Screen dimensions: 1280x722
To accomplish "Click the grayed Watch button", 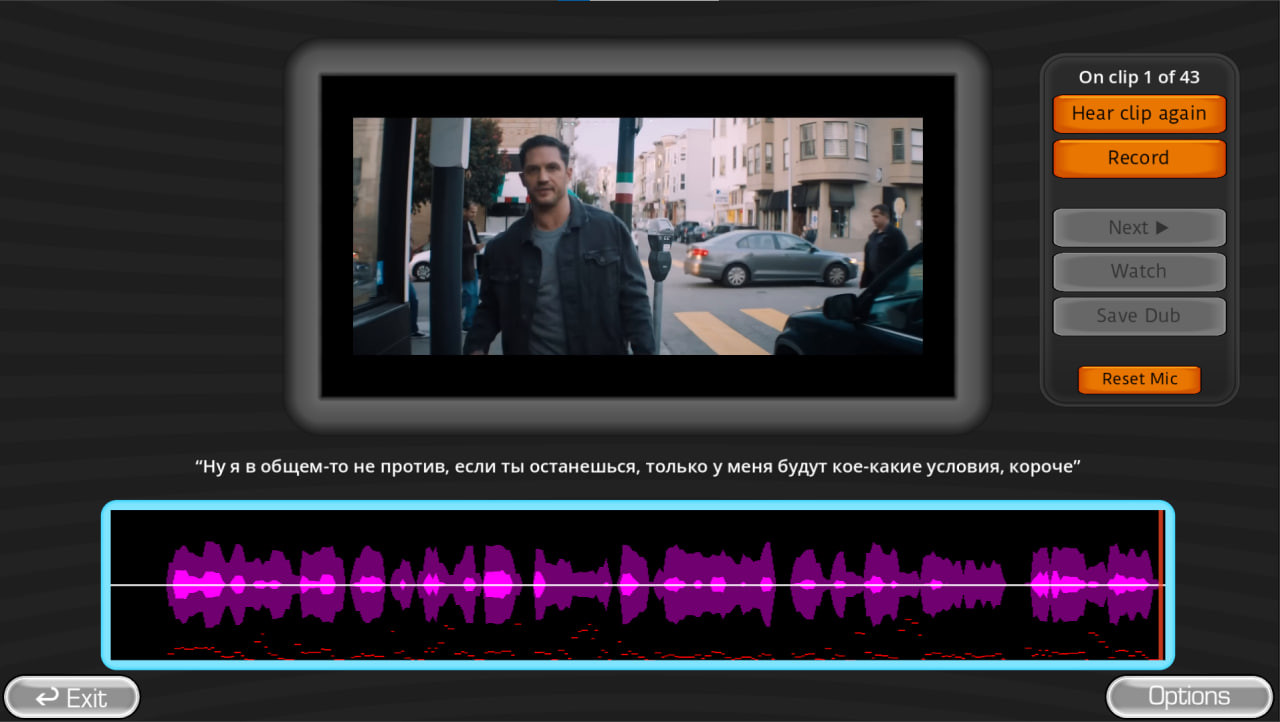I will pos(1139,272).
